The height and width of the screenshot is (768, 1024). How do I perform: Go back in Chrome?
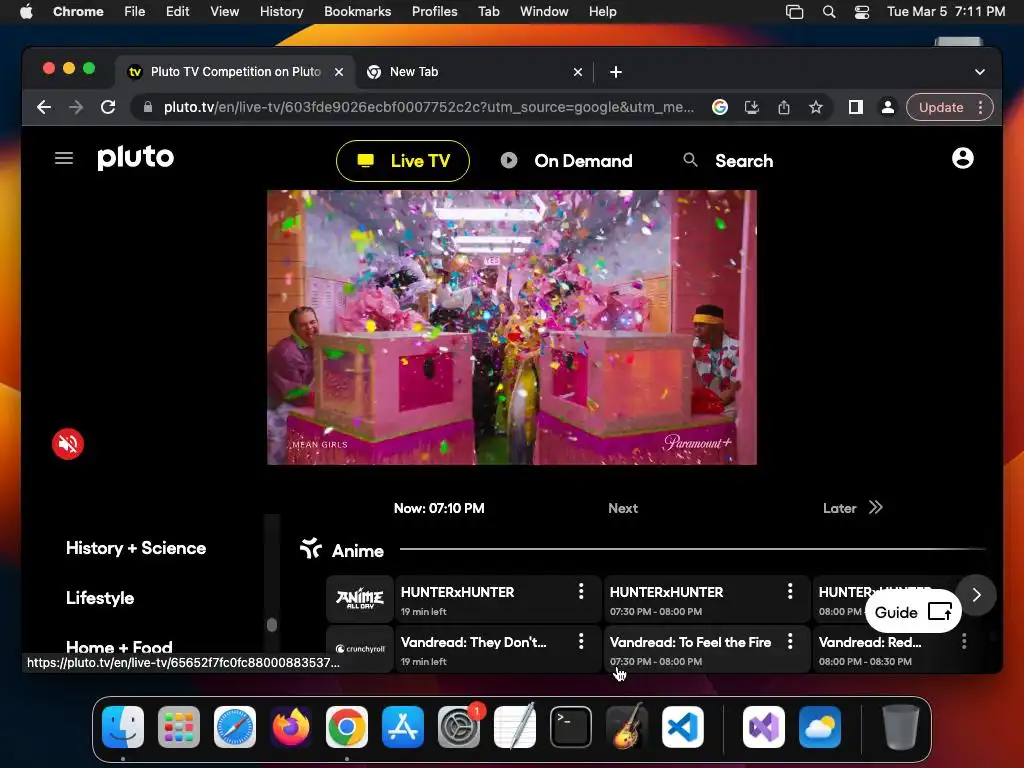click(x=44, y=107)
